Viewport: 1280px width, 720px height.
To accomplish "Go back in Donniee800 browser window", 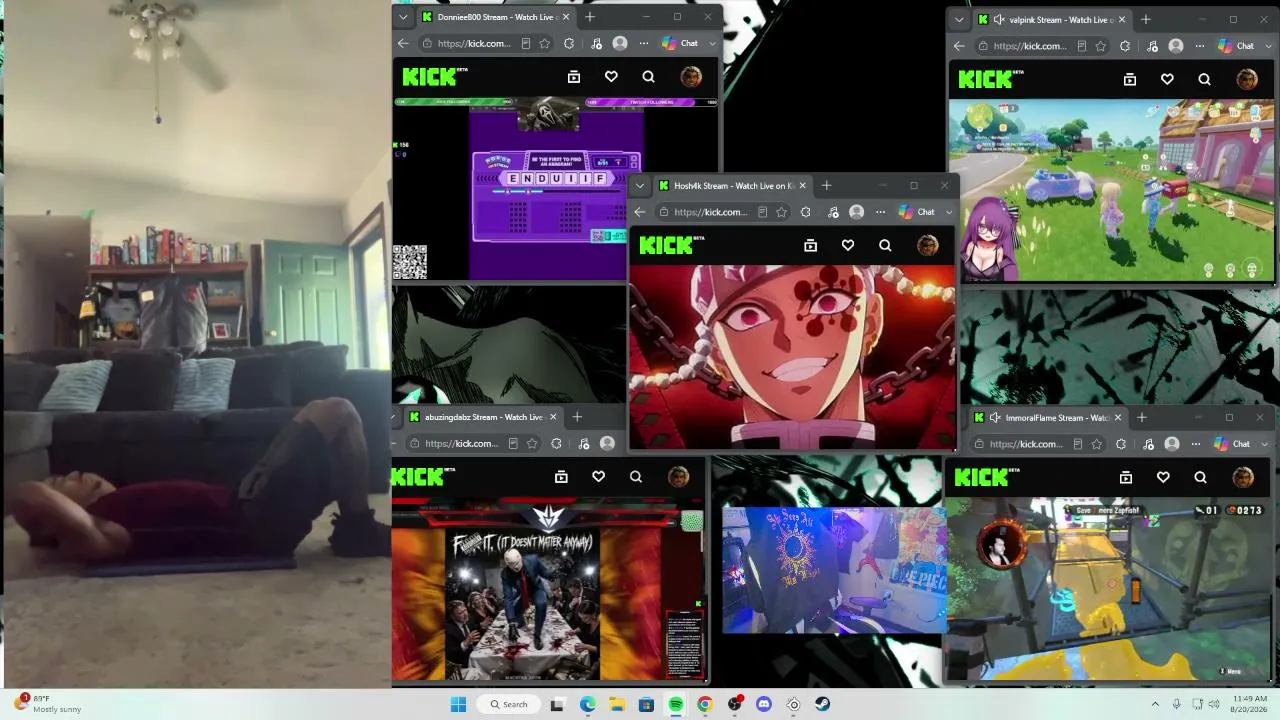I will pyautogui.click(x=403, y=44).
